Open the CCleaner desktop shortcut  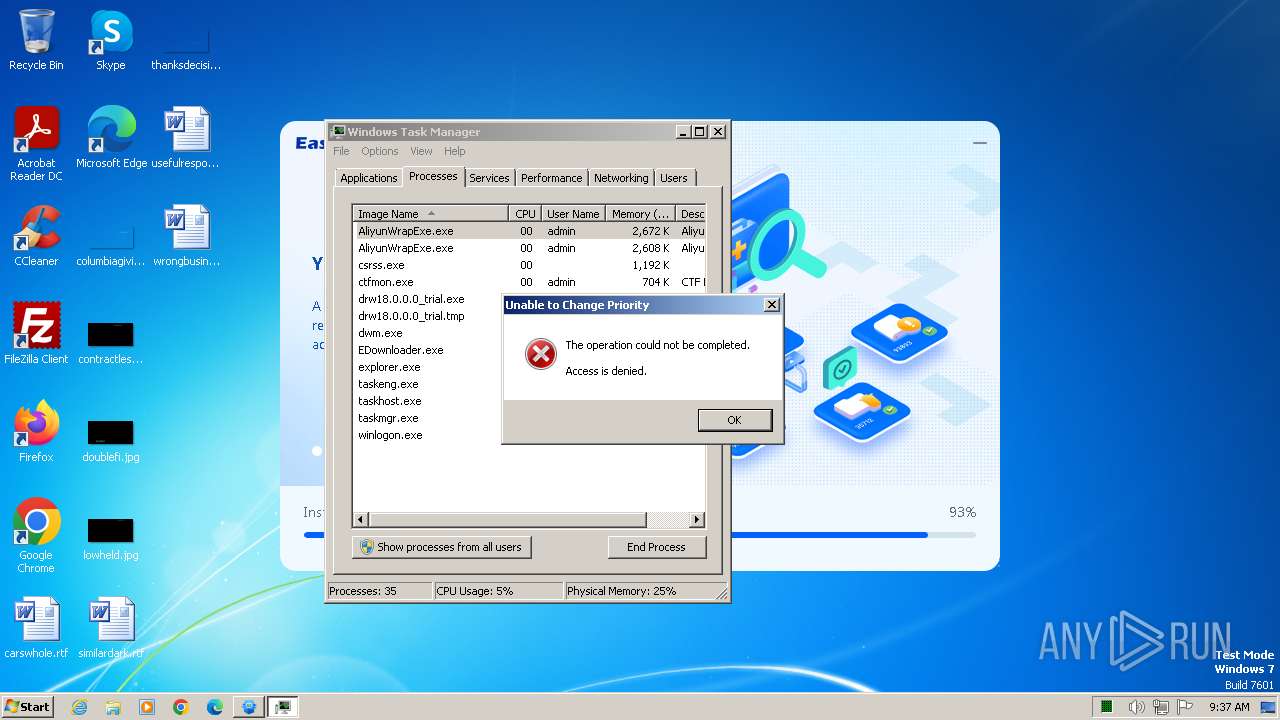36,236
